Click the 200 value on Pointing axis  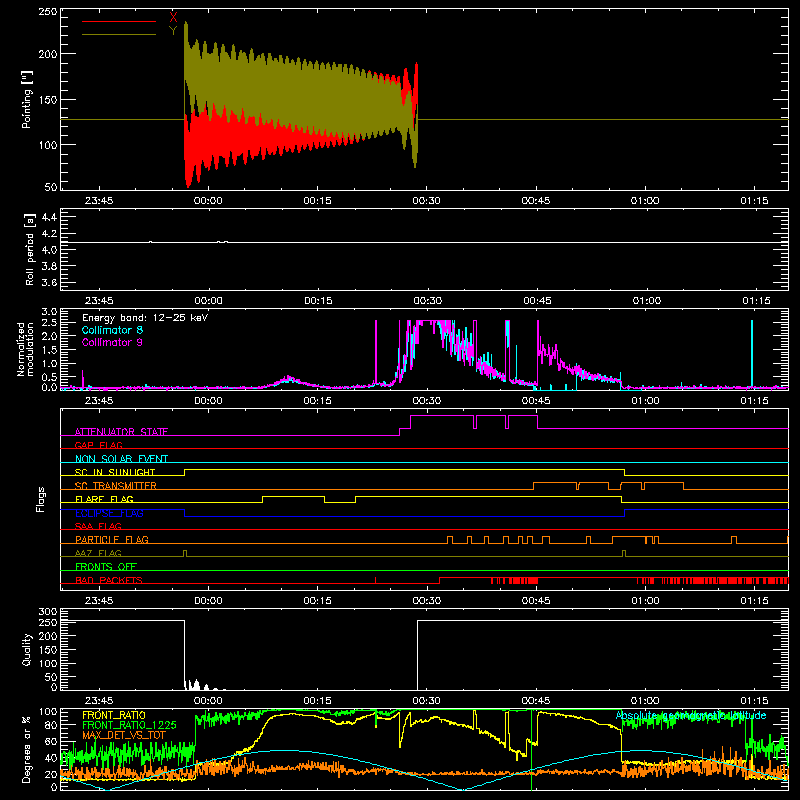coord(48,54)
